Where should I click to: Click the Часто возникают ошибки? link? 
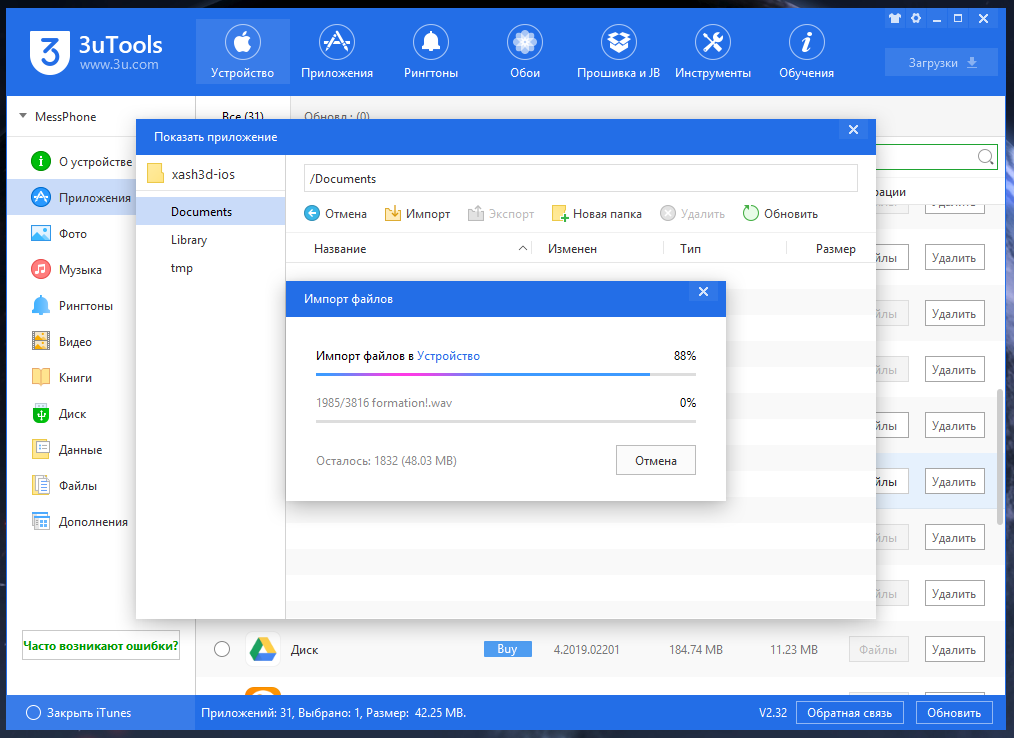(101, 646)
